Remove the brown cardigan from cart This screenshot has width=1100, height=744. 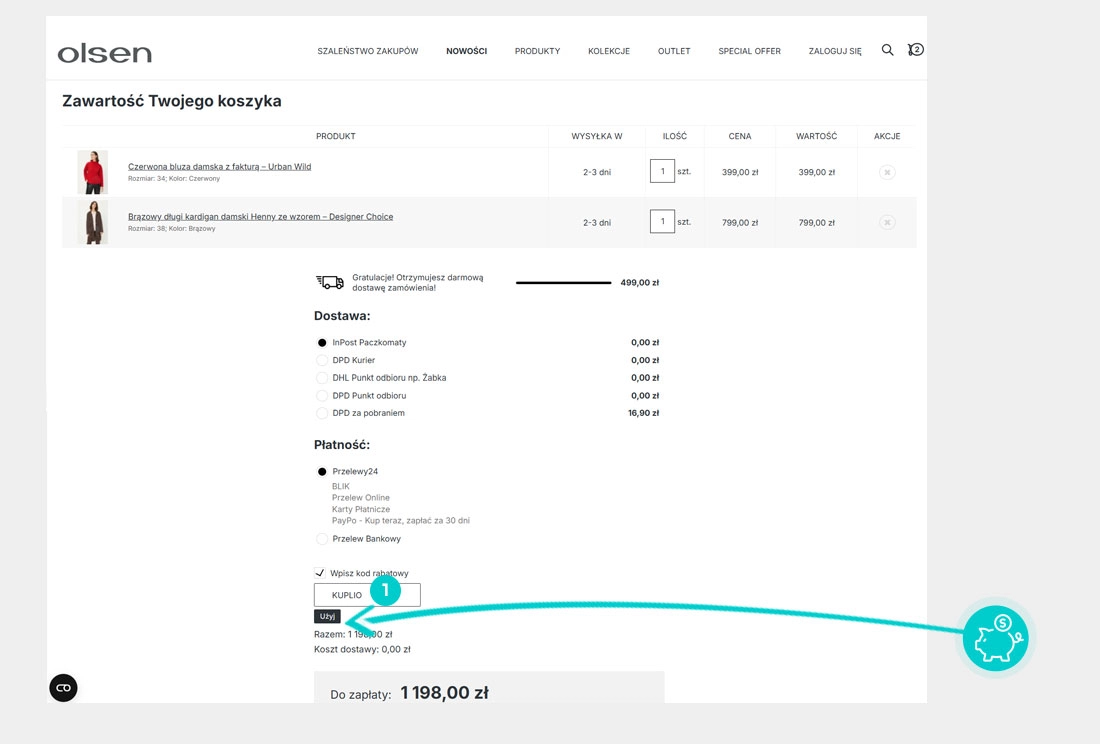coord(887,222)
